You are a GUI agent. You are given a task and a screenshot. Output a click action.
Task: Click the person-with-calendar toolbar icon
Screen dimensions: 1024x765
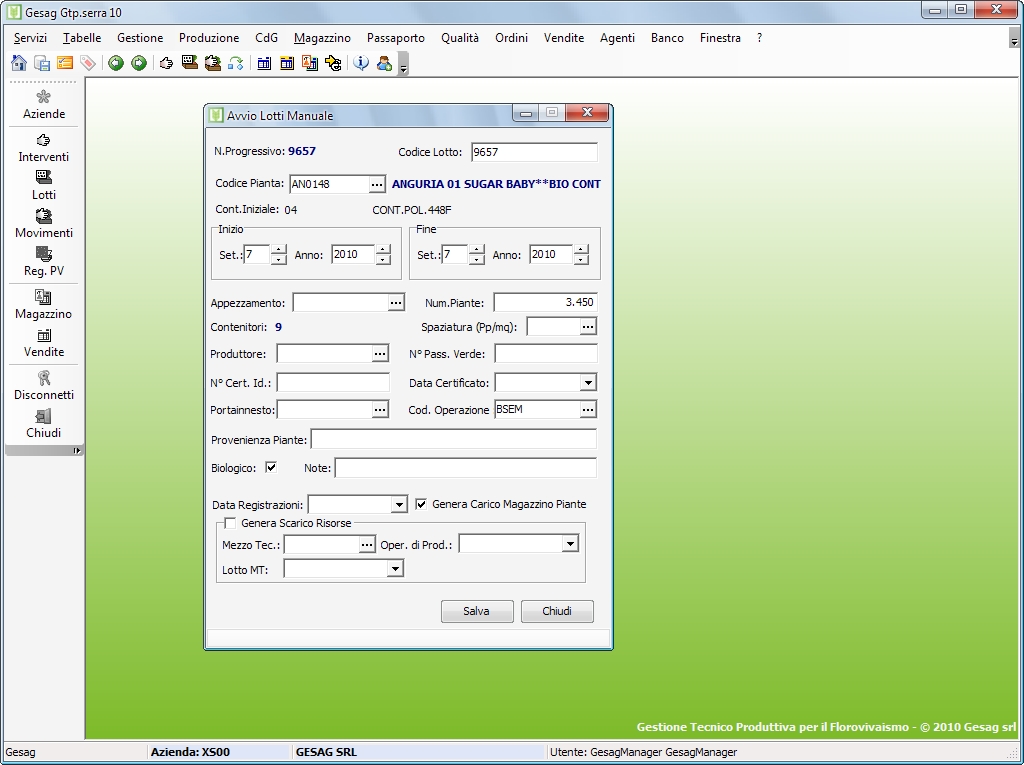click(310, 63)
